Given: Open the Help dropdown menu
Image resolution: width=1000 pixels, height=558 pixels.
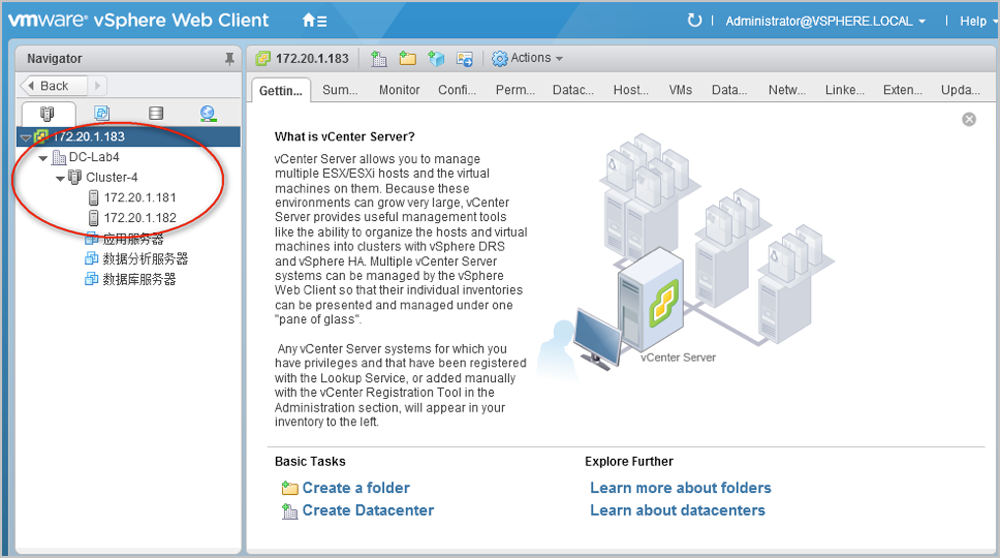Looking at the screenshot, I should [977, 21].
